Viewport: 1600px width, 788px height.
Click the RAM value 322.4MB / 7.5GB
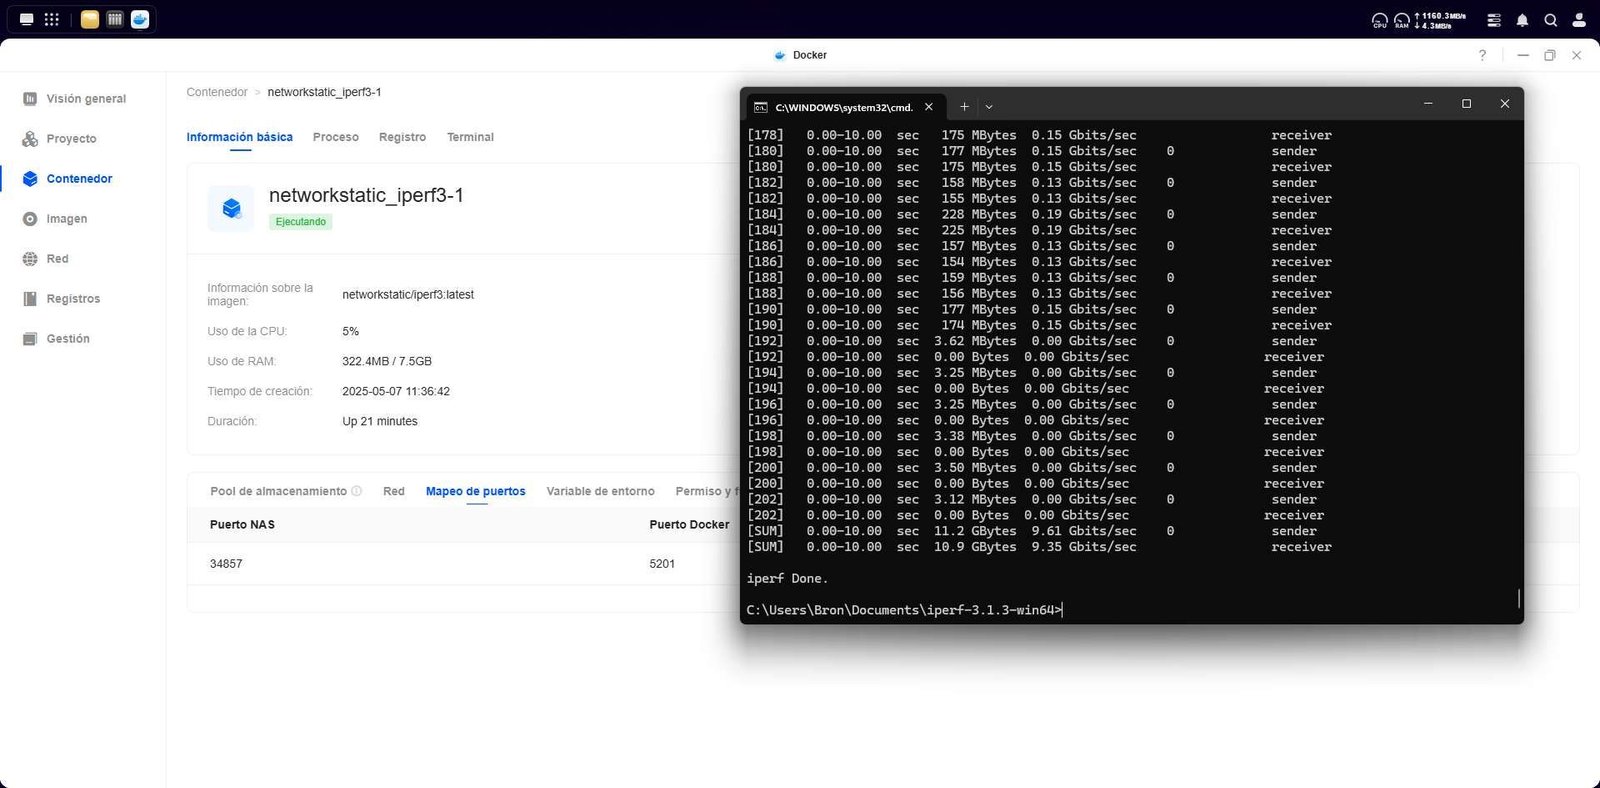(x=387, y=361)
